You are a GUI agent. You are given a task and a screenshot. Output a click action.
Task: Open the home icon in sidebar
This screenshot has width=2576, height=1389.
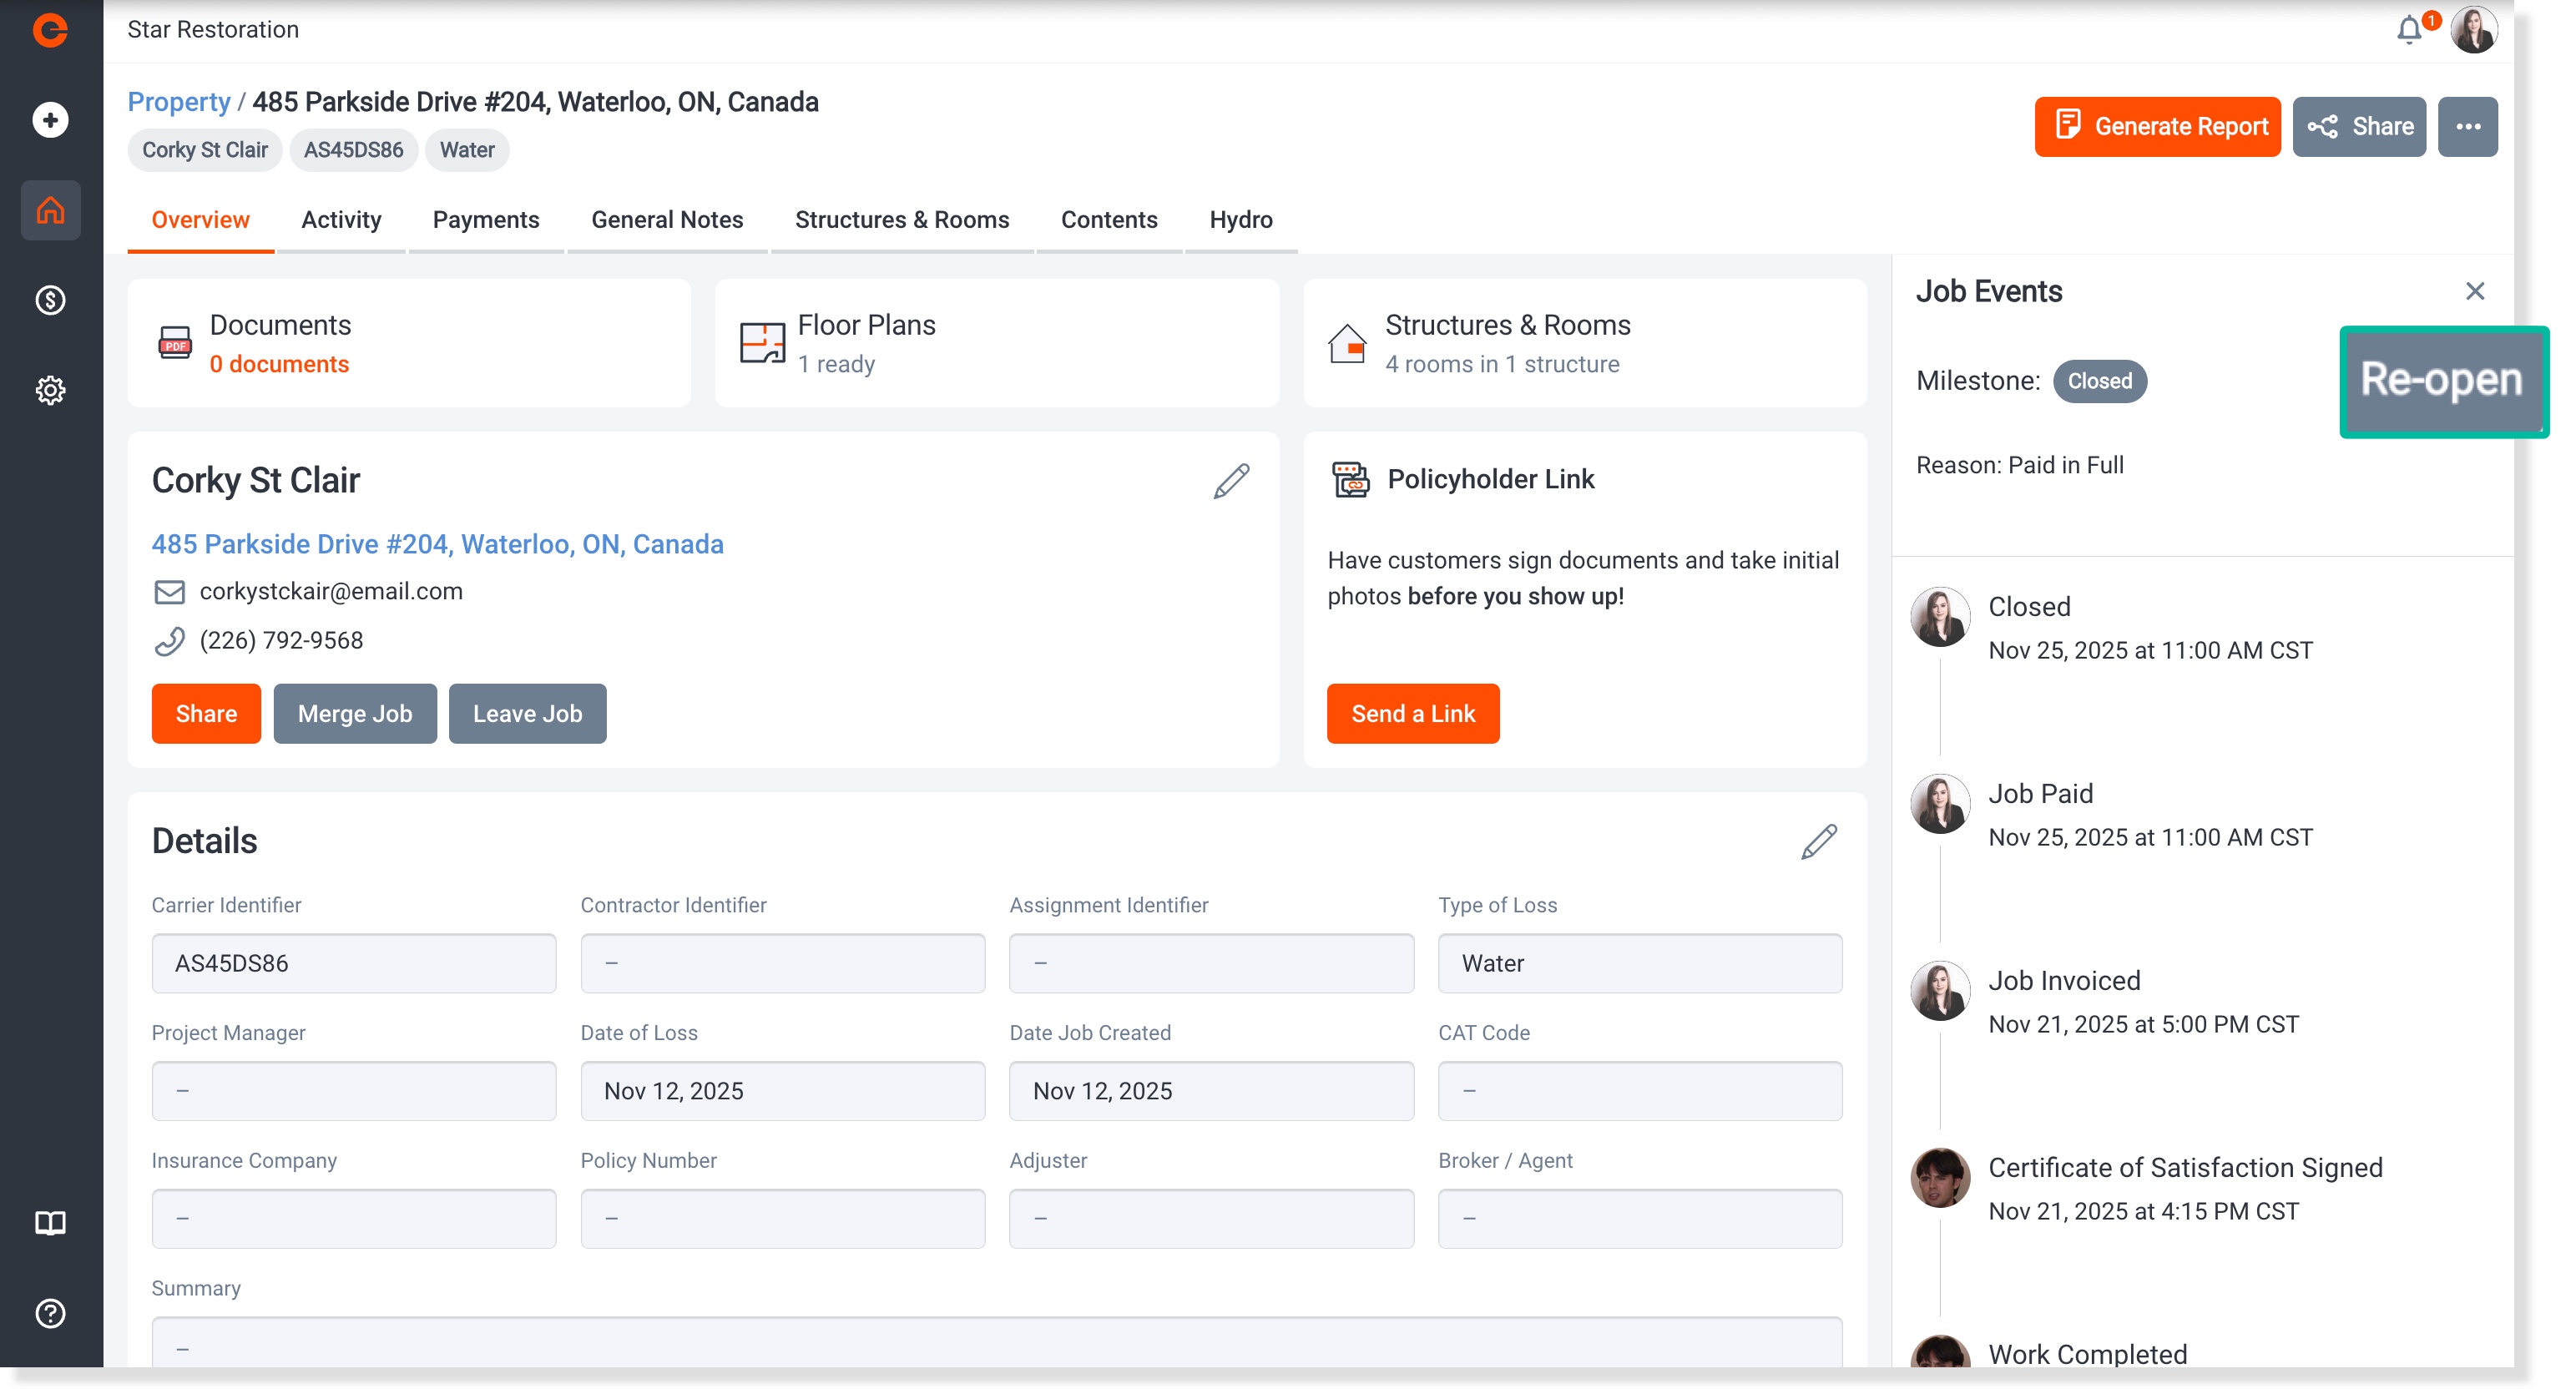point(50,210)
